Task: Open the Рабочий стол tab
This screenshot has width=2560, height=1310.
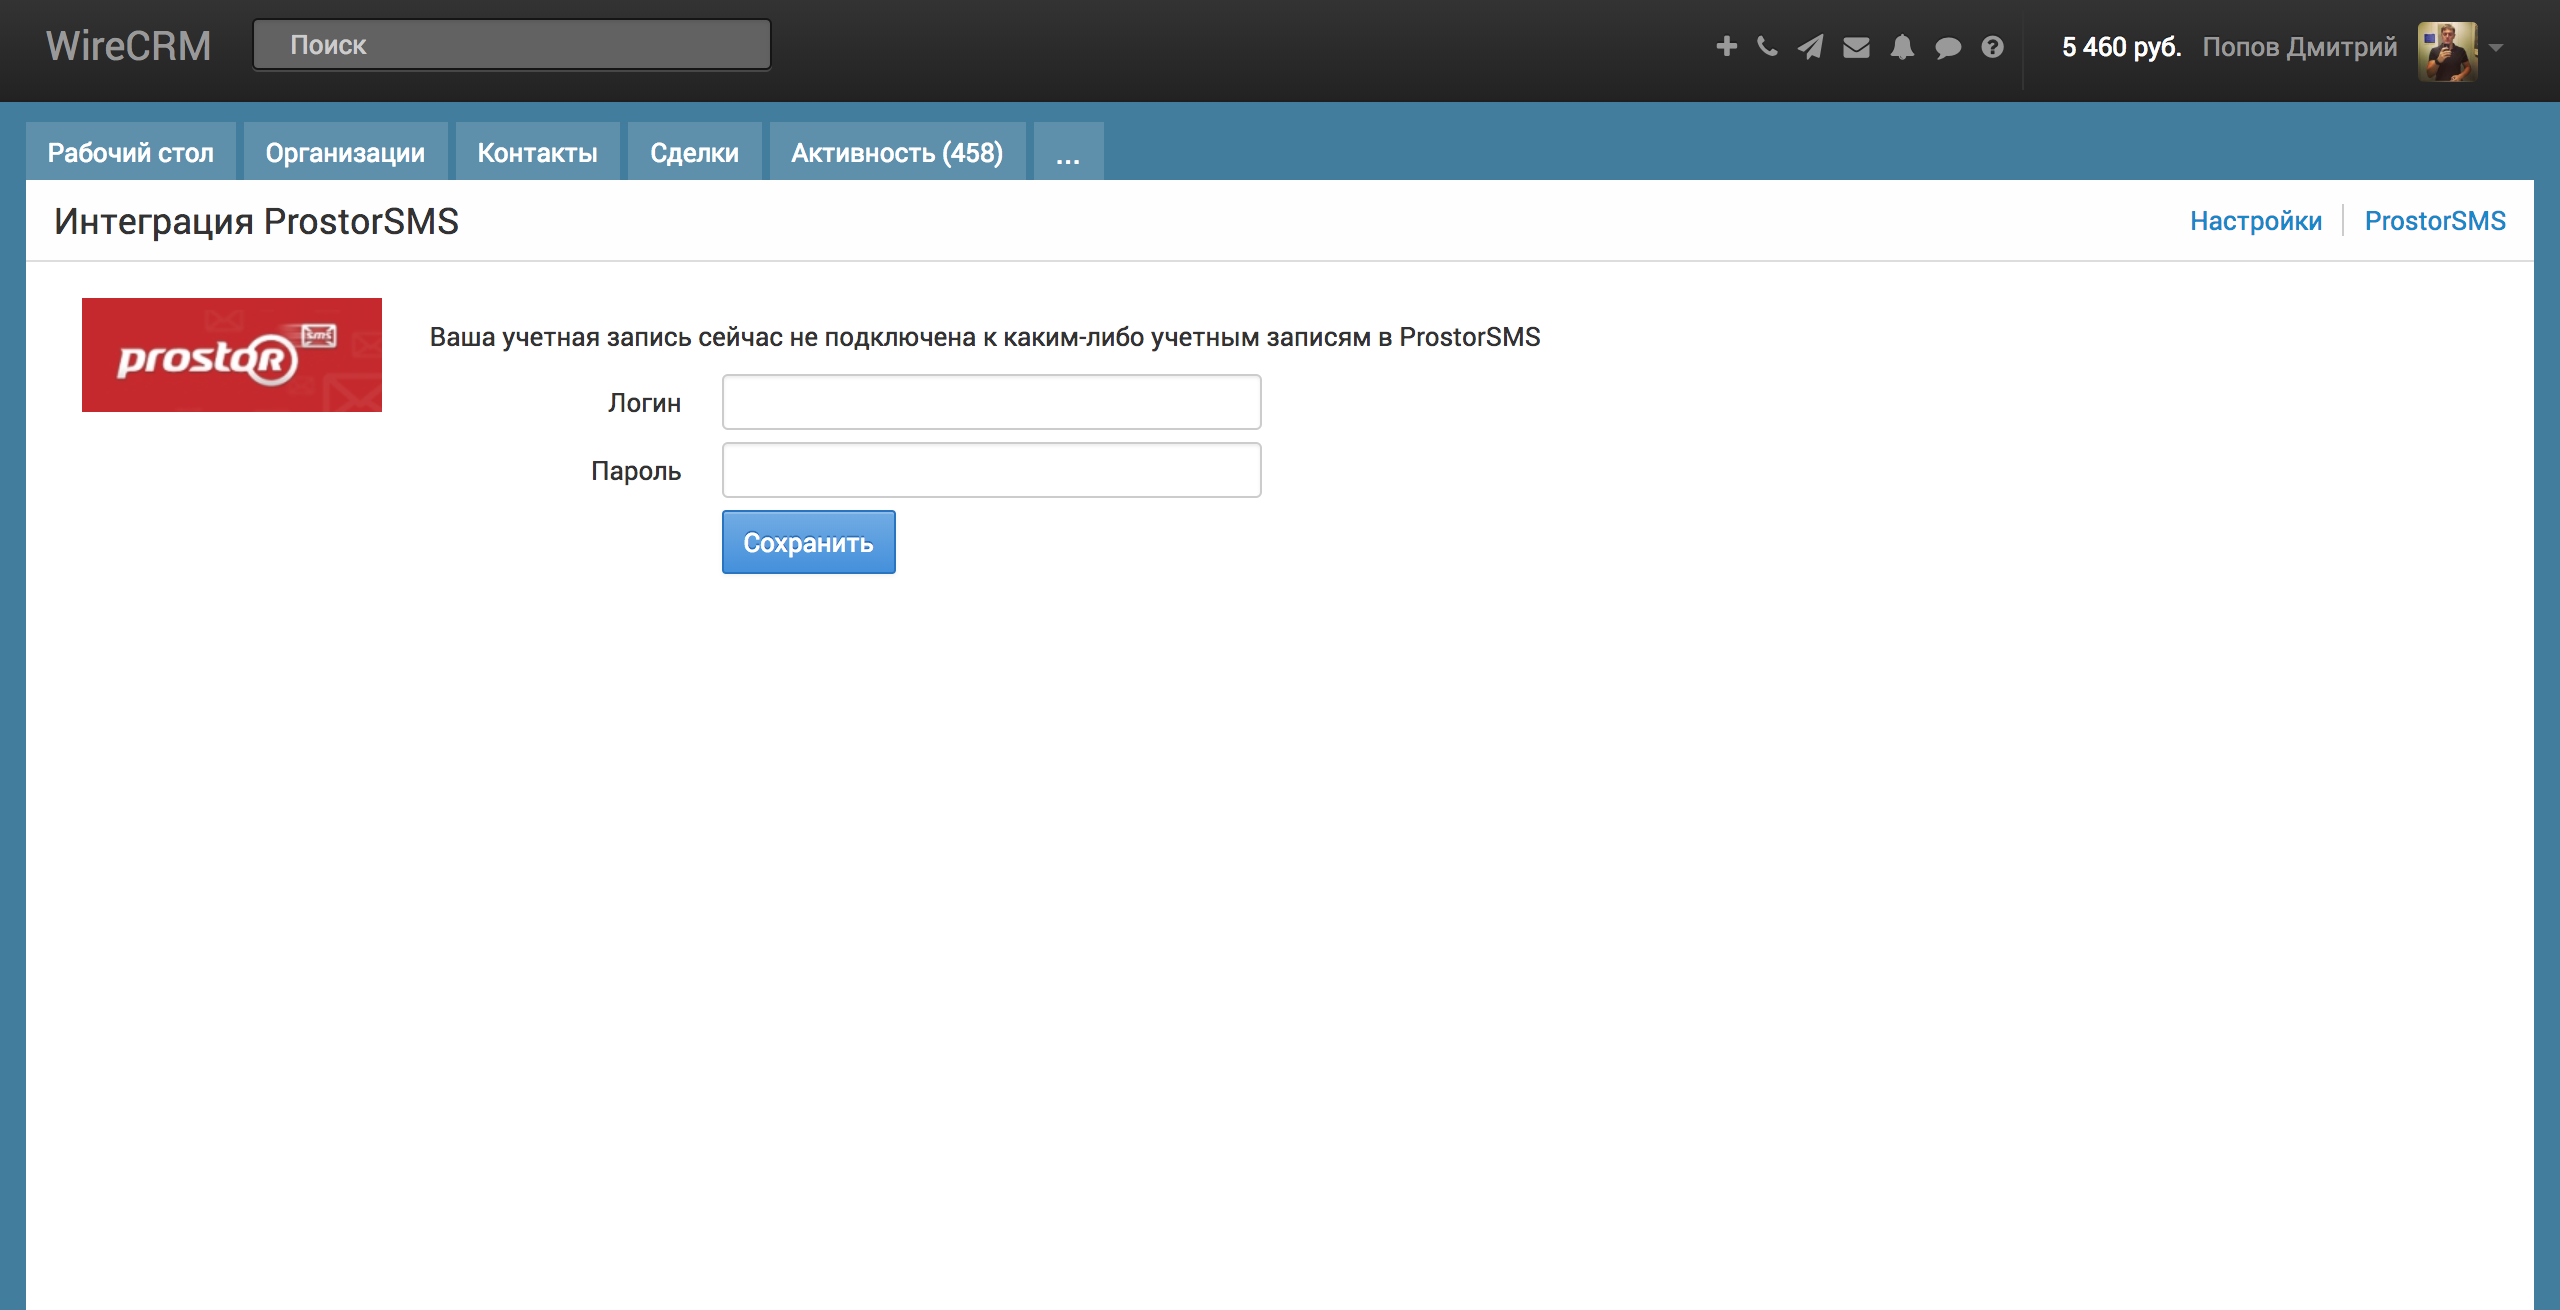Action: (x=131, y=152)
